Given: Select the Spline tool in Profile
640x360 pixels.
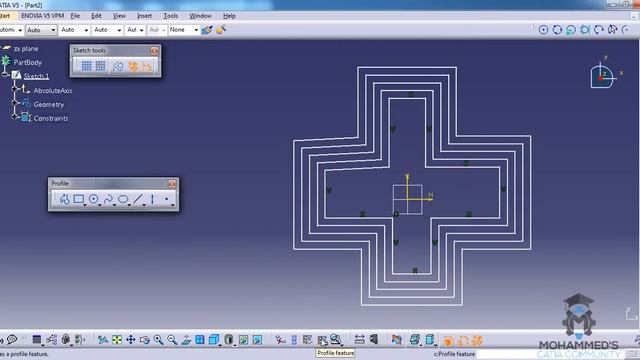Looking at the screenshot, I should click(x=108, y=199).
